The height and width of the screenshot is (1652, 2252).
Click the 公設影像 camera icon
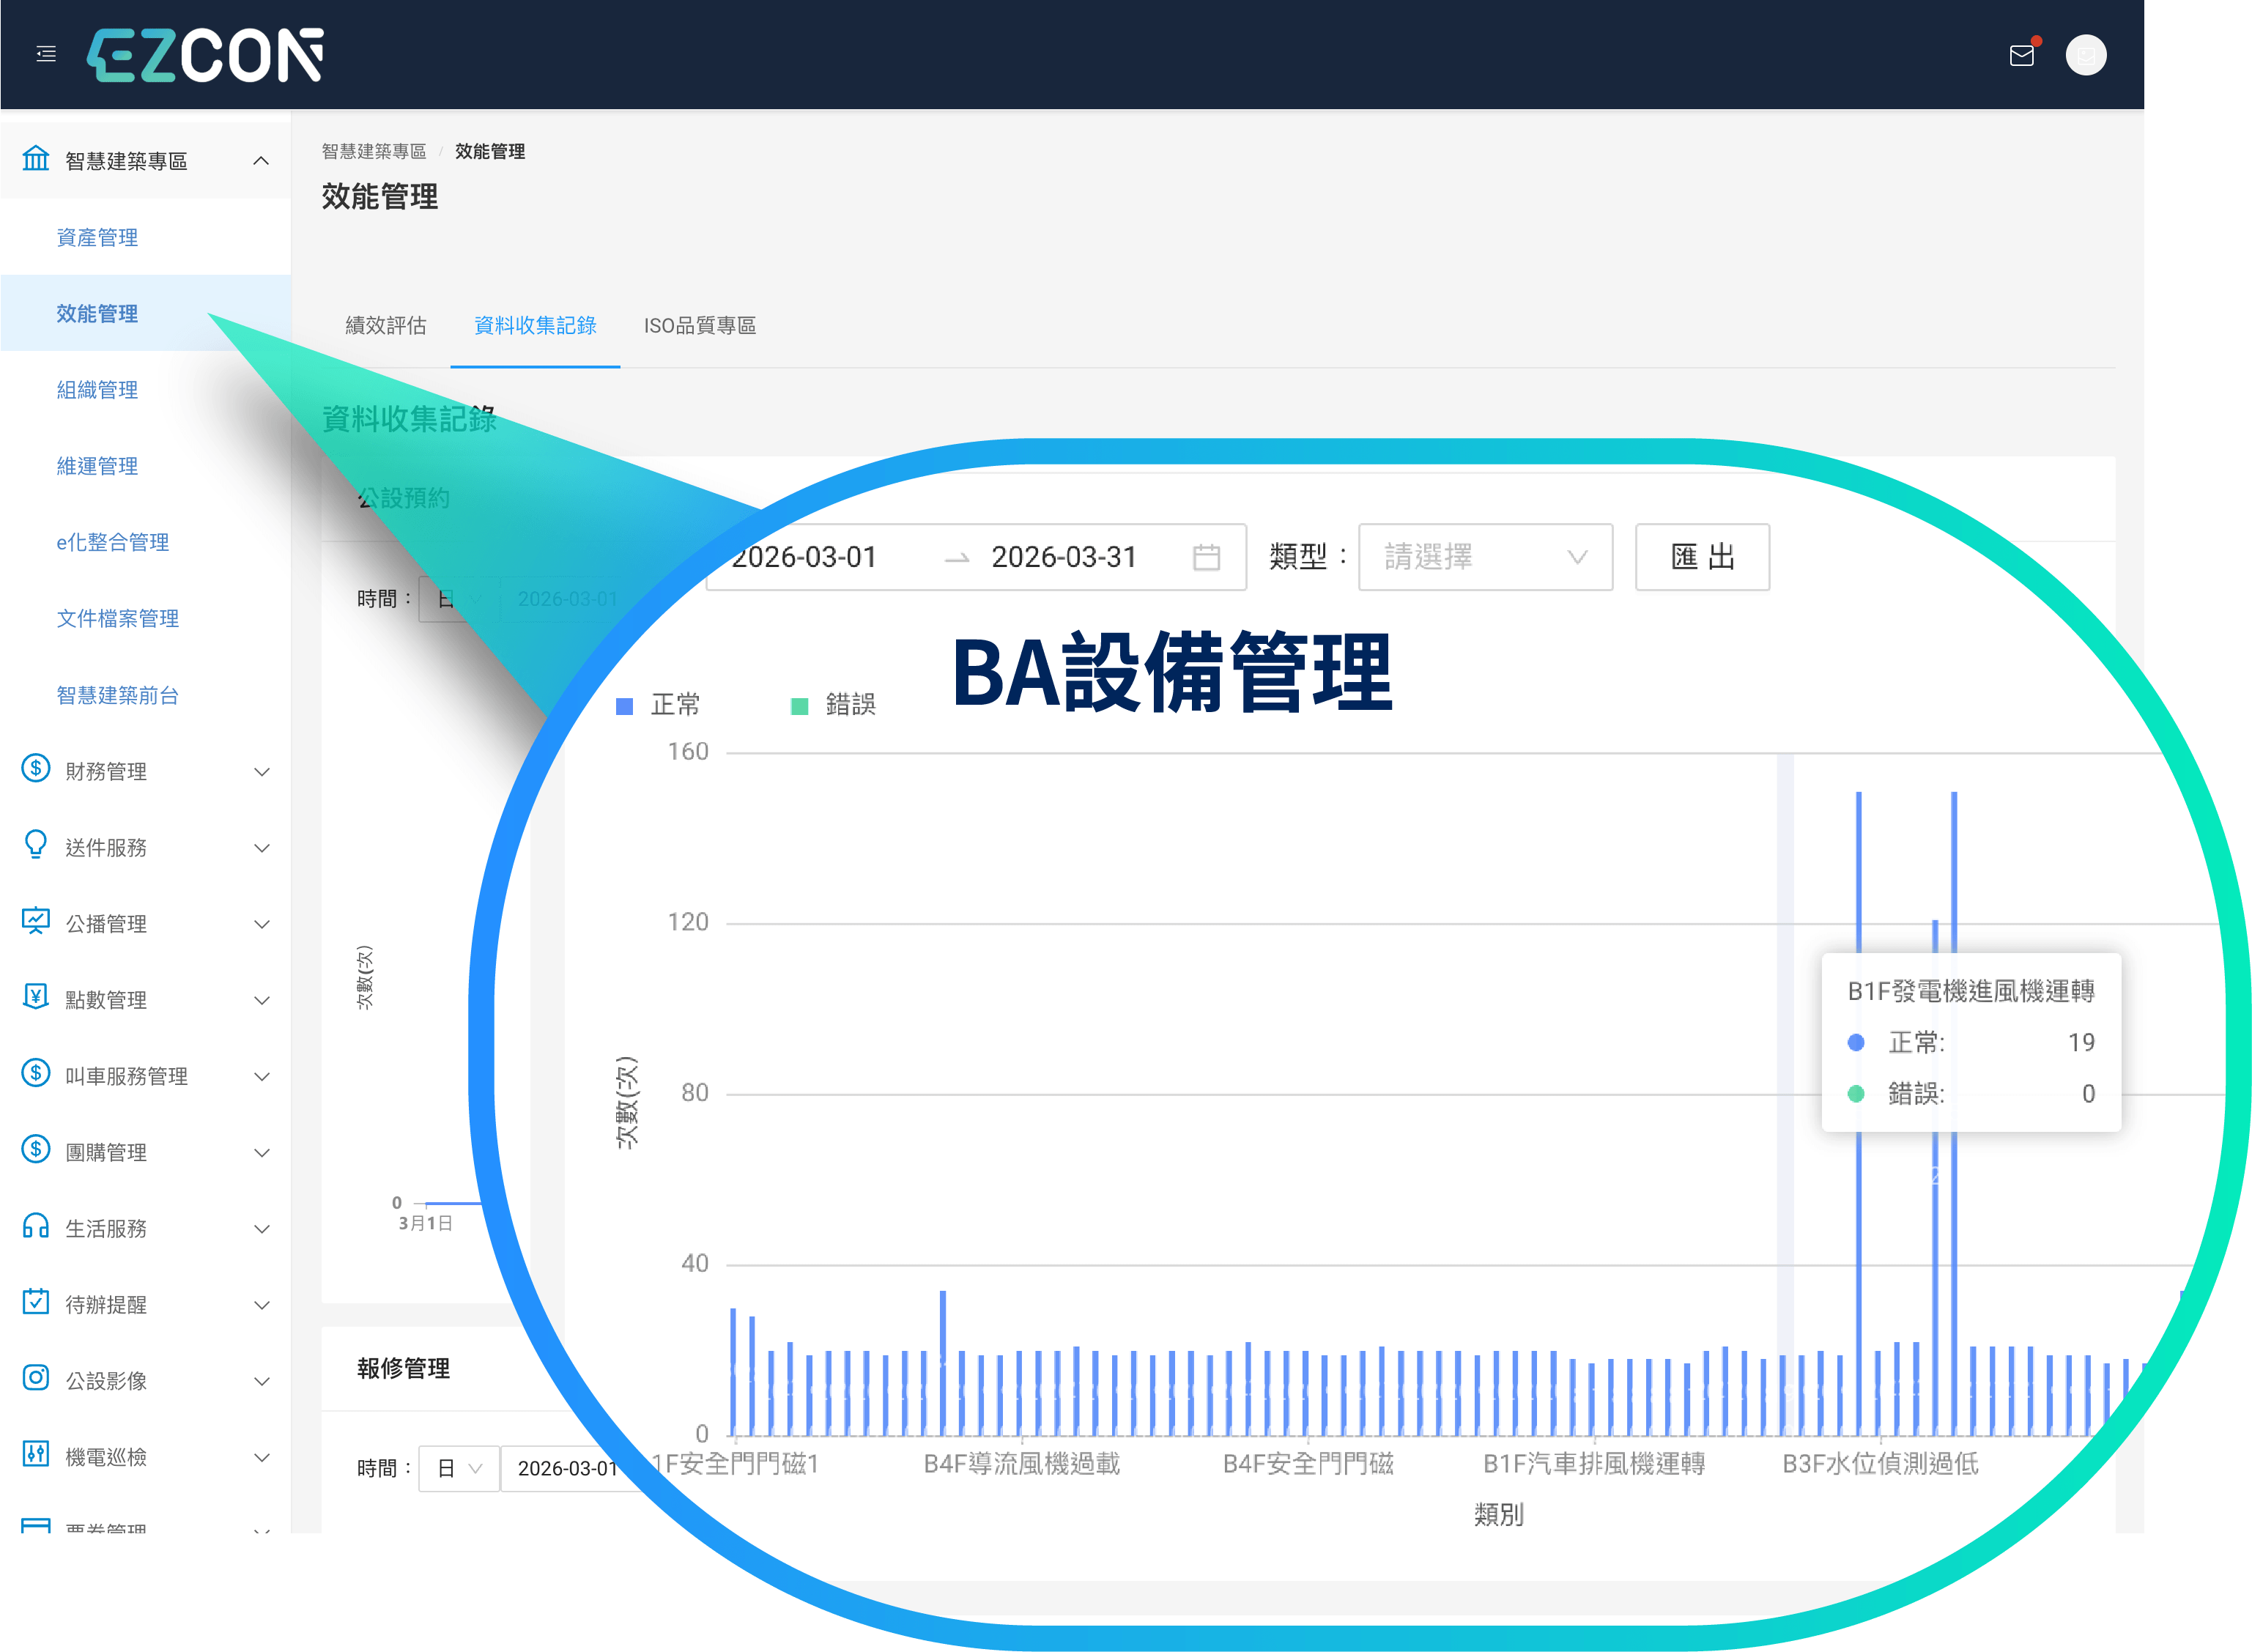36,1378
